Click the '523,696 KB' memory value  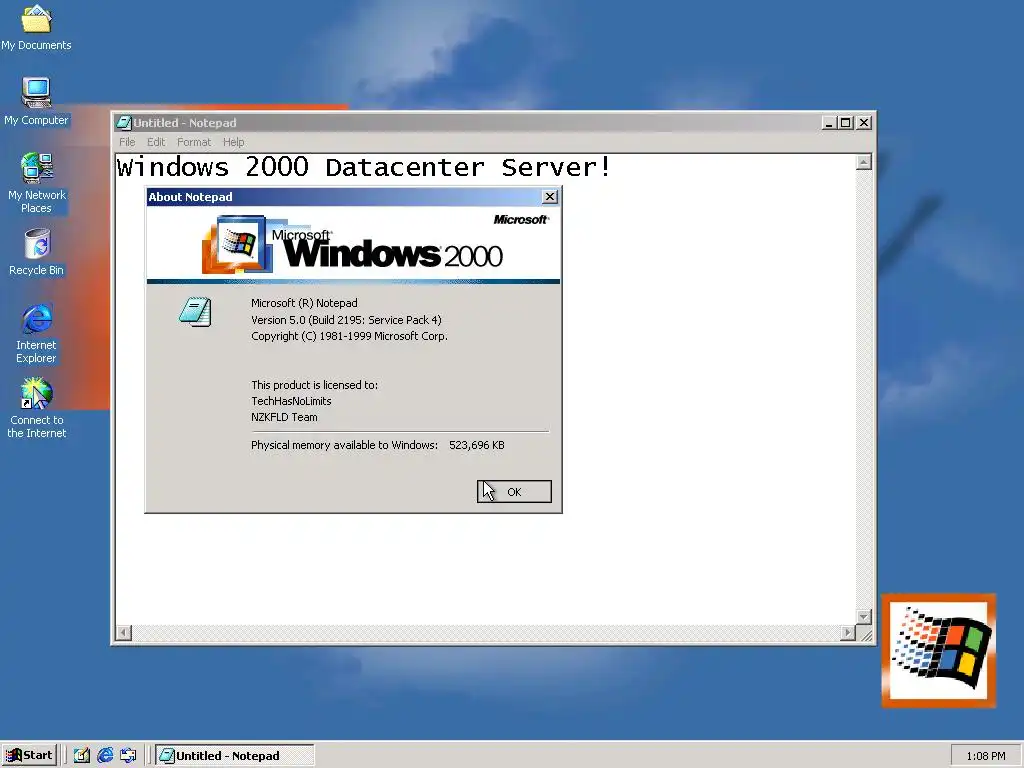[x=477, y=445]
